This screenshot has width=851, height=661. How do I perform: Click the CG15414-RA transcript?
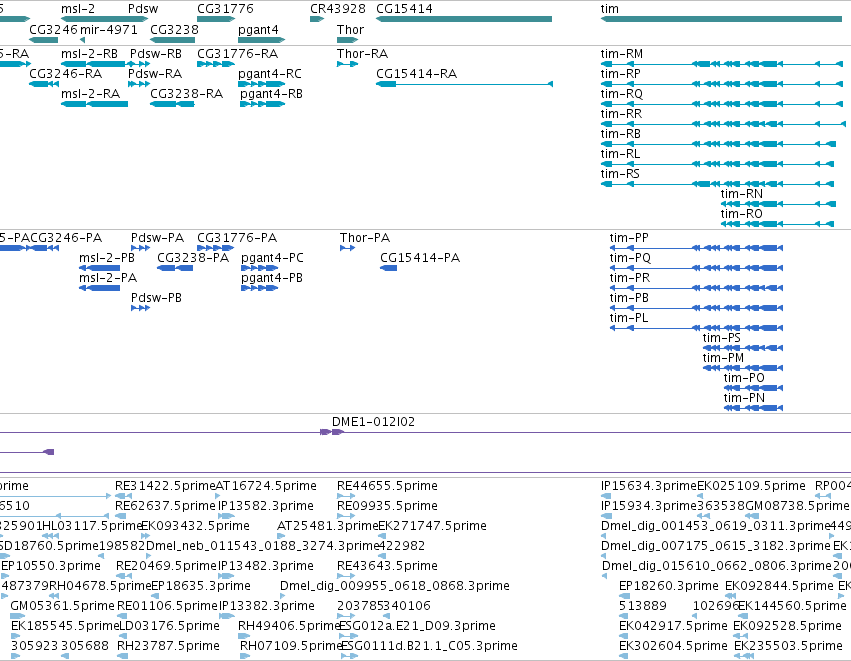(465, 84)
